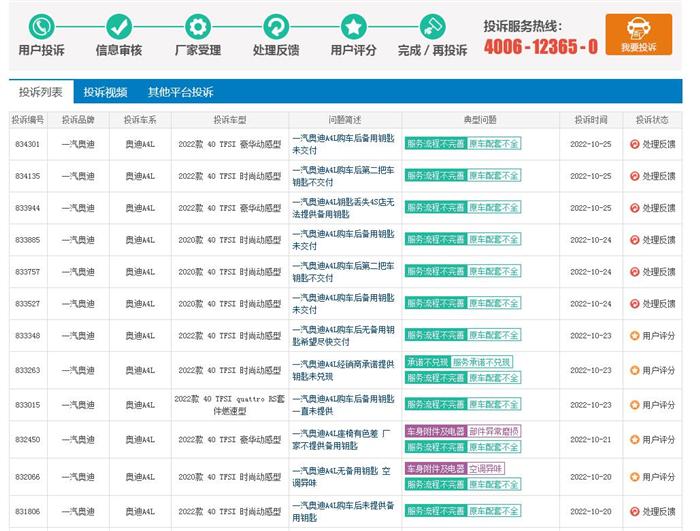Click the 用户评分 icon in row 833015
Image resolution: width=700 pixels, height=531 pixels.
(634, 405)
